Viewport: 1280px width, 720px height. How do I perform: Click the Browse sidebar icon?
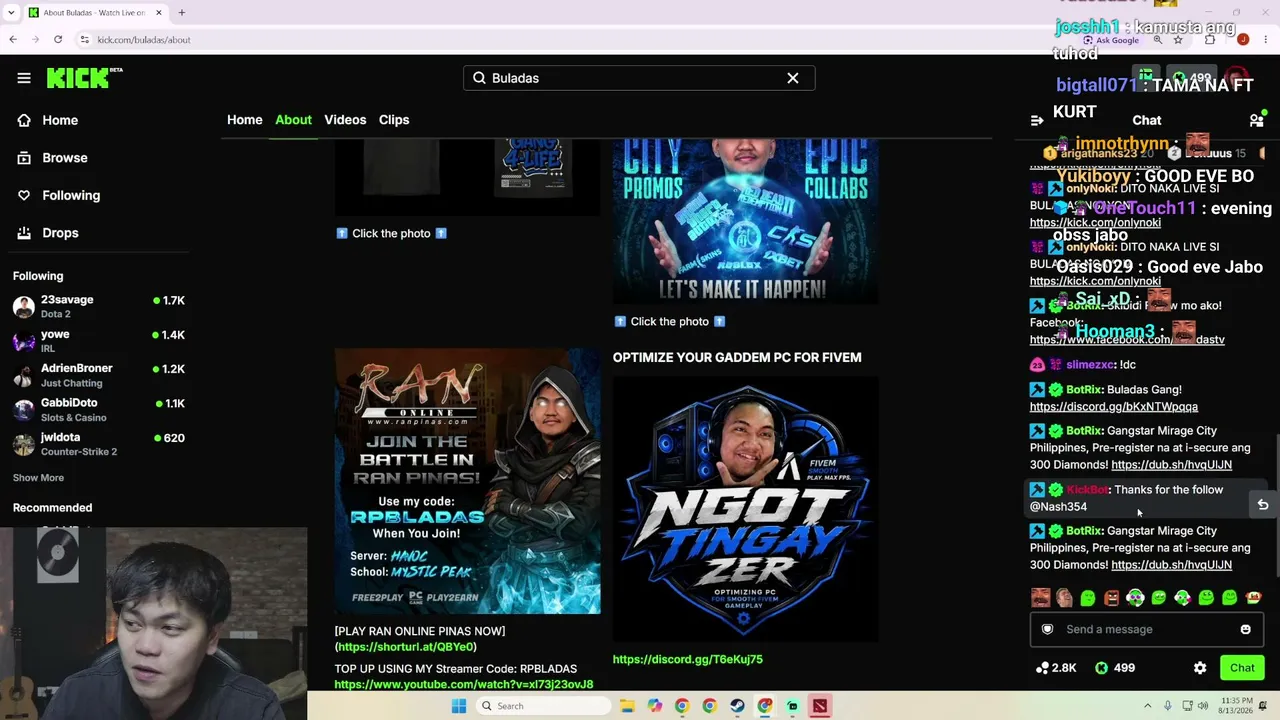pos(24,158)
